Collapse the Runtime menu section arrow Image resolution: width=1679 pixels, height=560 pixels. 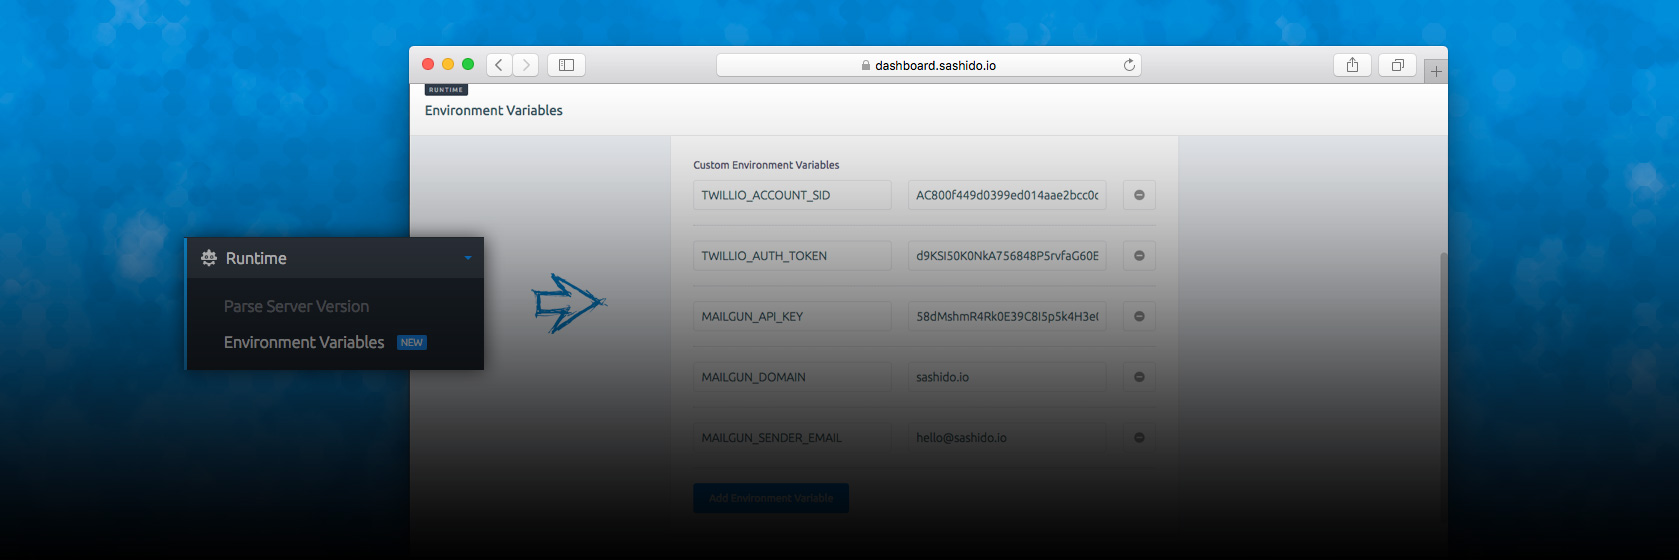(467, 258)
